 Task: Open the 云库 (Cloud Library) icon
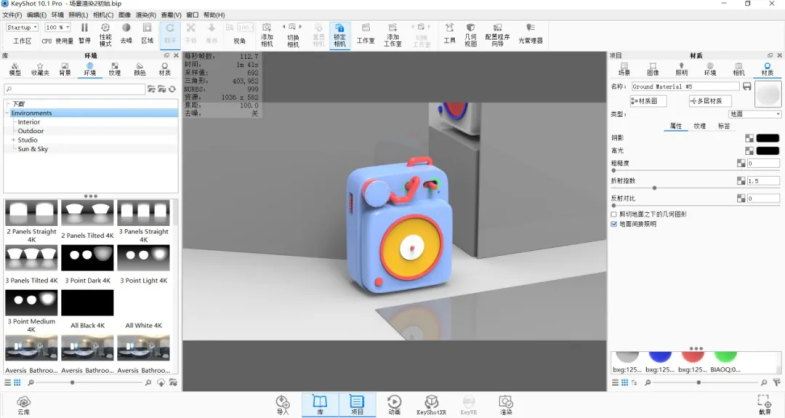[23, 402]
